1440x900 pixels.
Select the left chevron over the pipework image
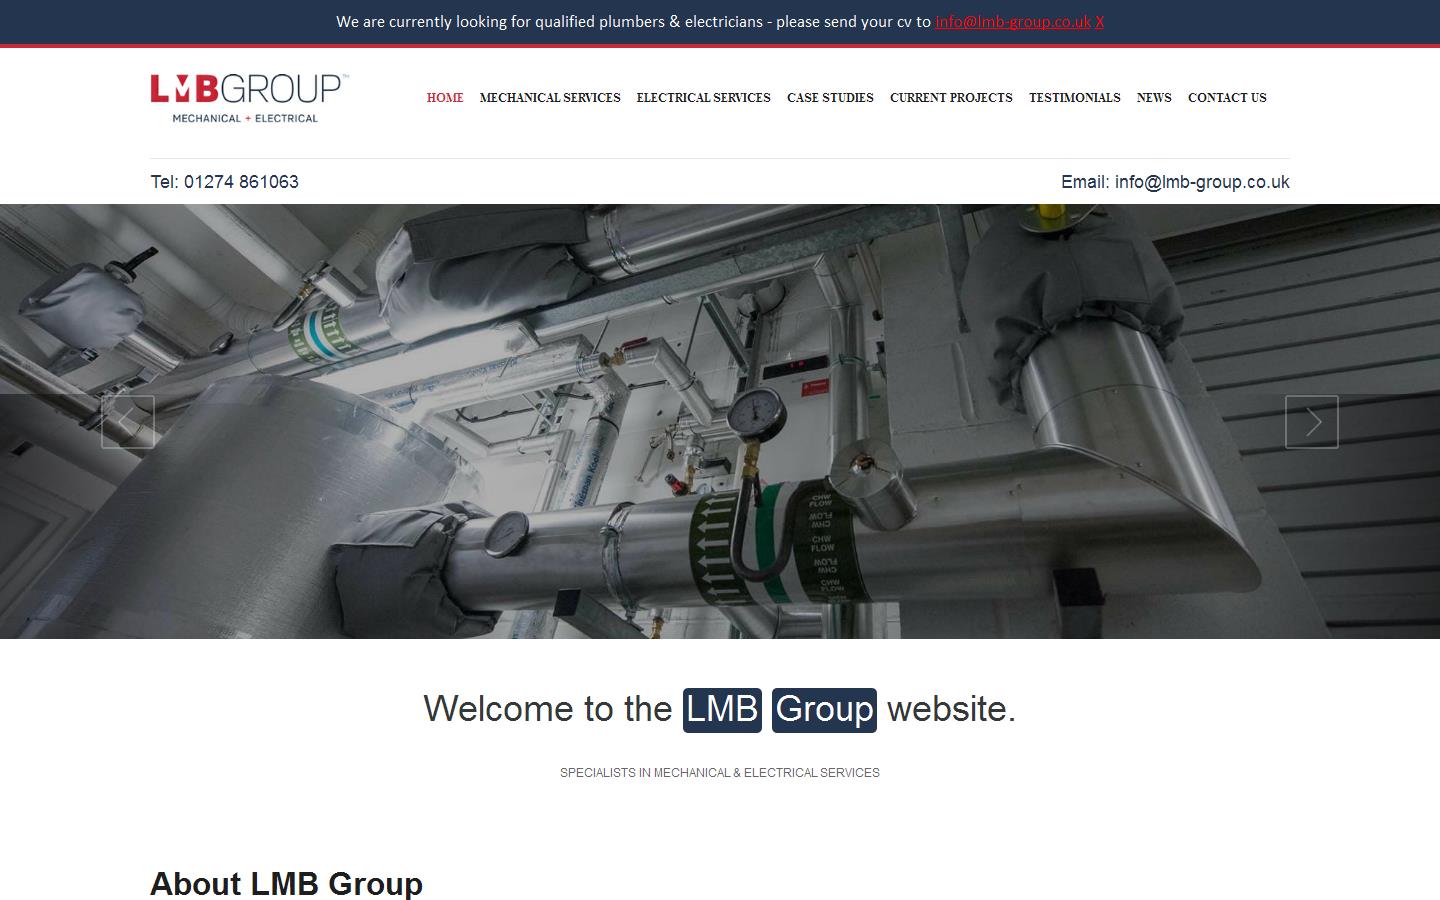click(127, 421)
